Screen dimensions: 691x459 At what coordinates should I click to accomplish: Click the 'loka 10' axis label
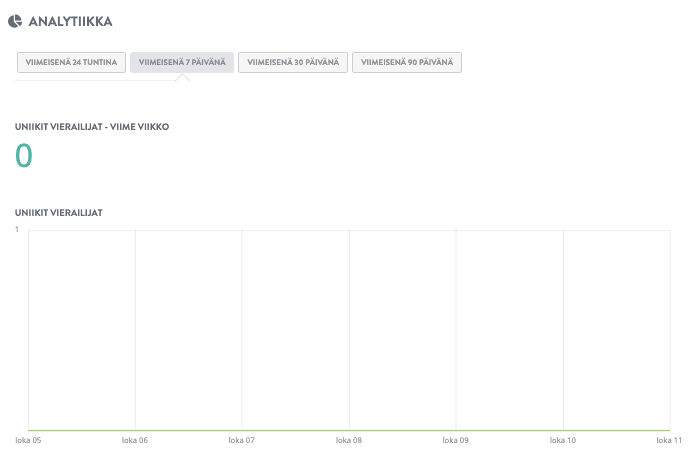pos(563,440)
